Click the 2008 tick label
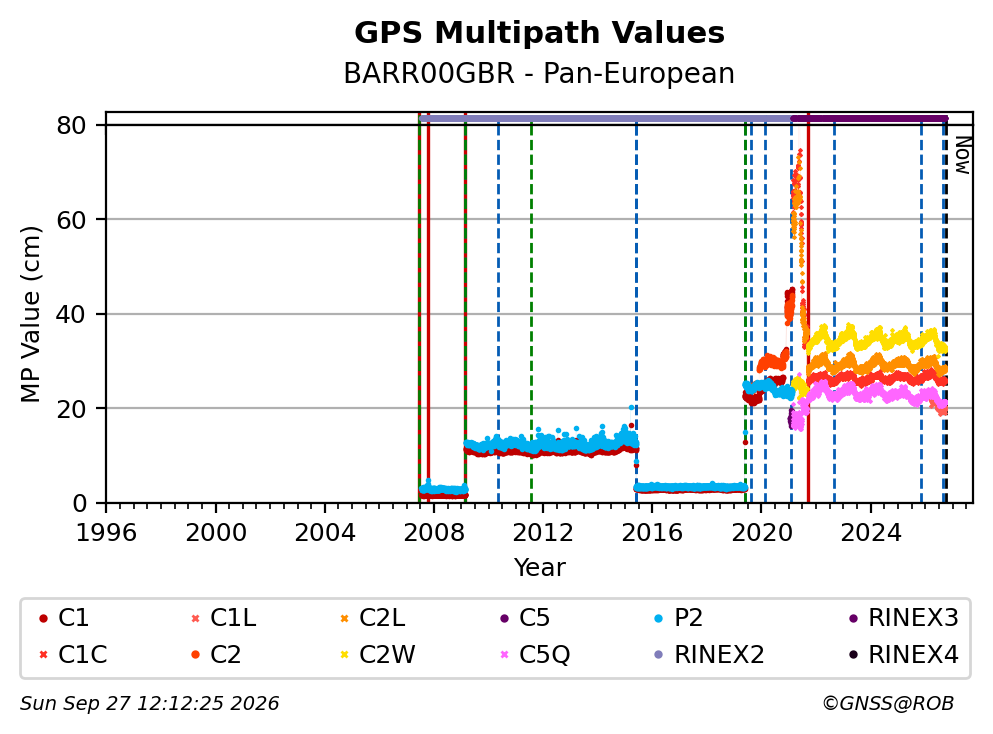Image resolution: width=993 pixels, height=734 pixels. 434,533
